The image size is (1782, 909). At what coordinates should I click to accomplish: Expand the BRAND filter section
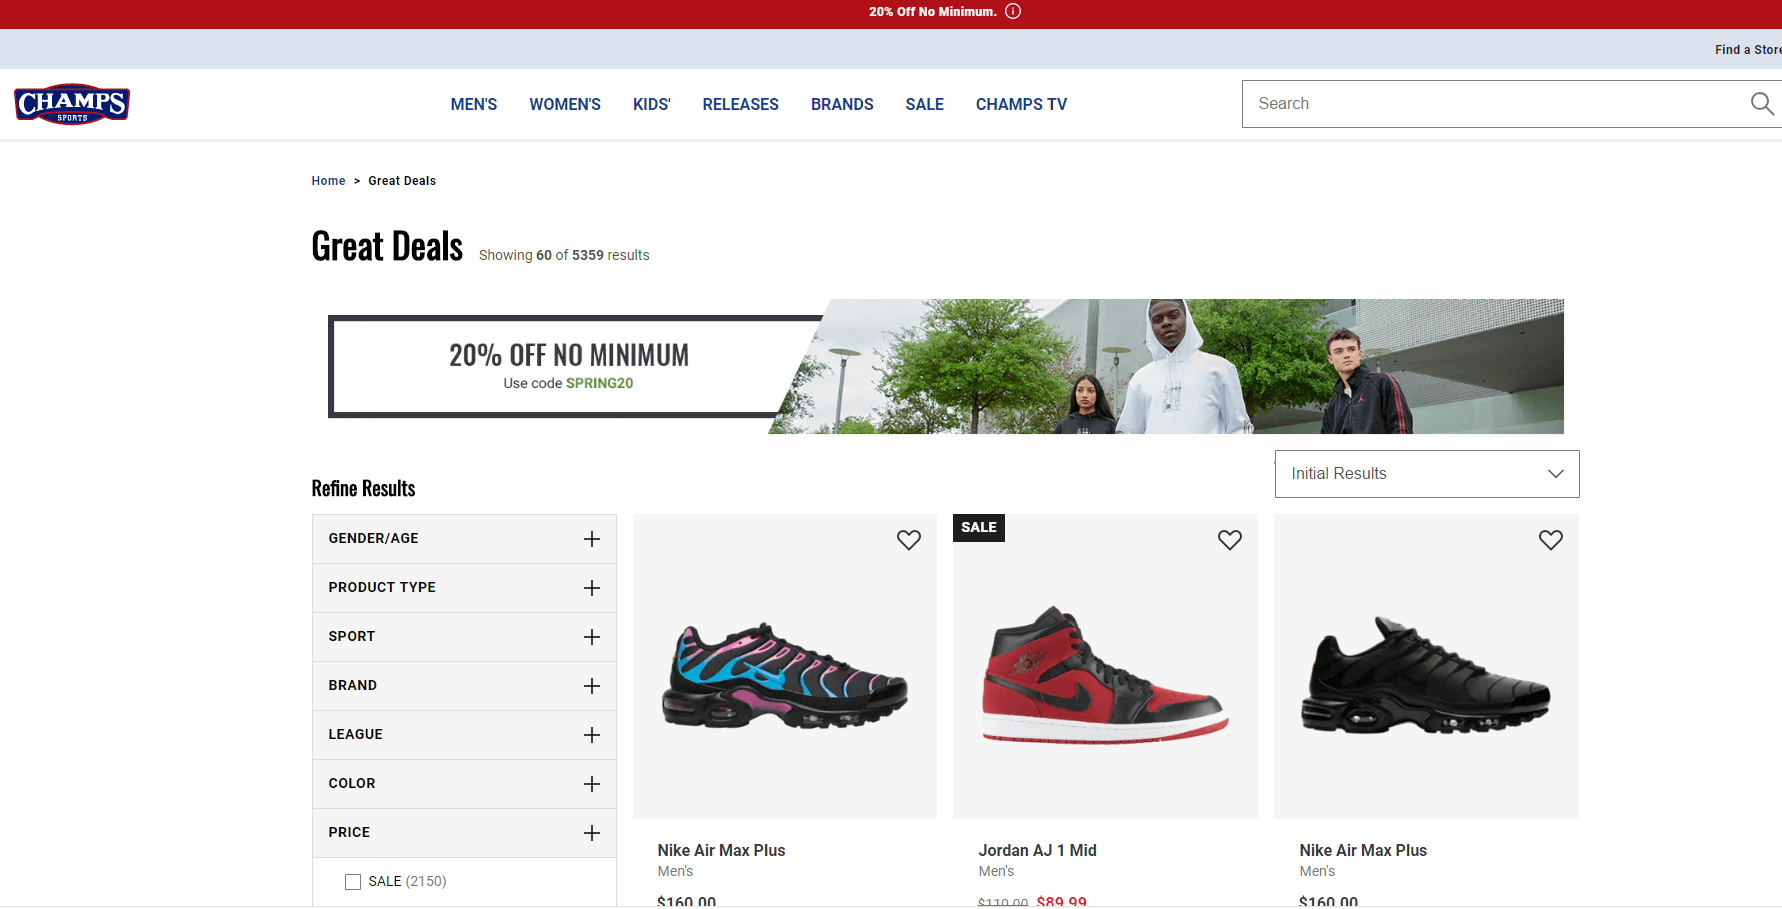pyautogui.click(x=464, y=686)
